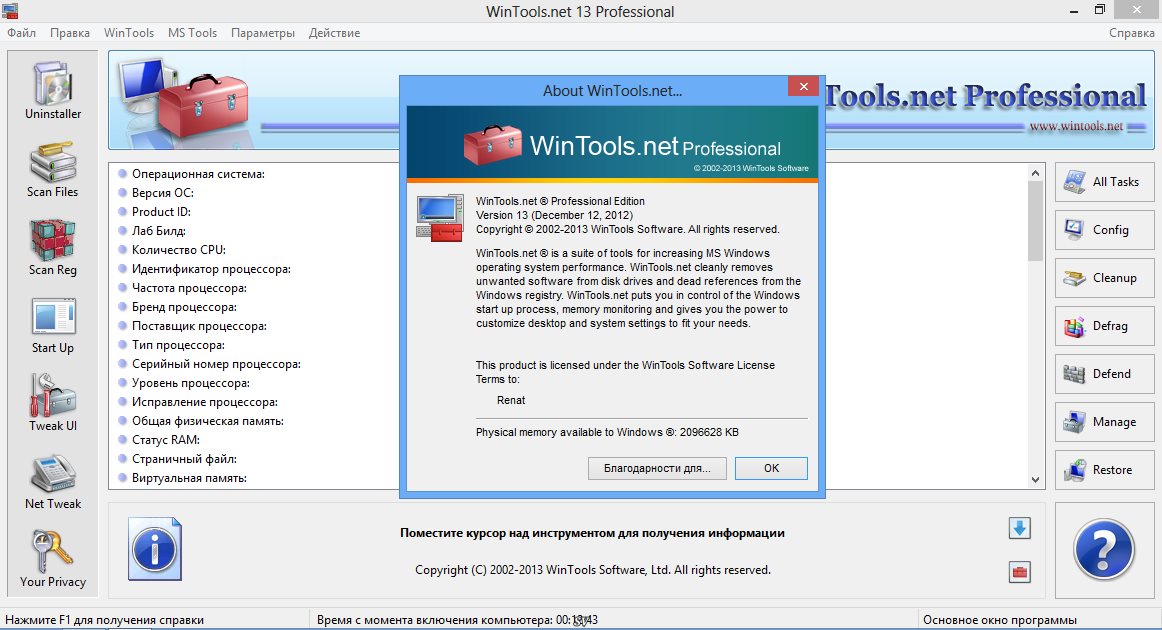Image resolution: width=1162 pixels, height=630 pixels.
Task: Click the small red toolbox icon
Action: [x=1019, y=572]
